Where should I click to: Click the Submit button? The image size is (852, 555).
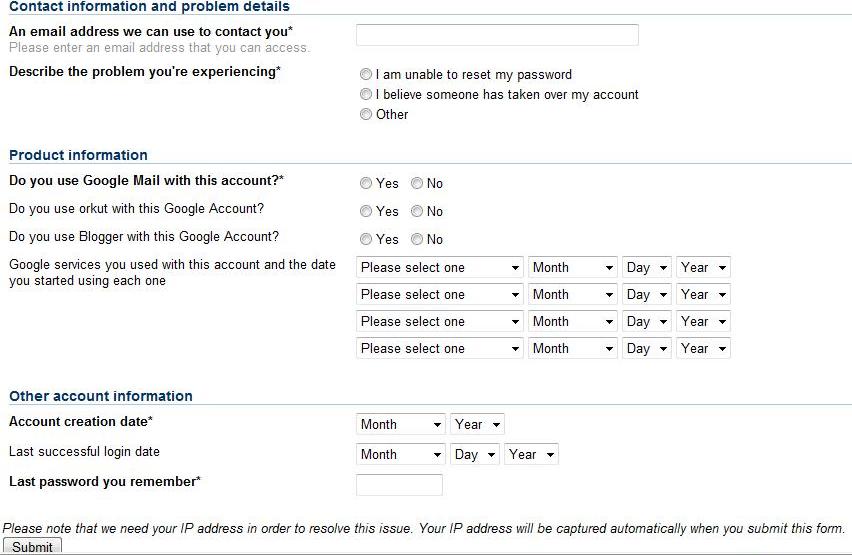click(32, 547)
